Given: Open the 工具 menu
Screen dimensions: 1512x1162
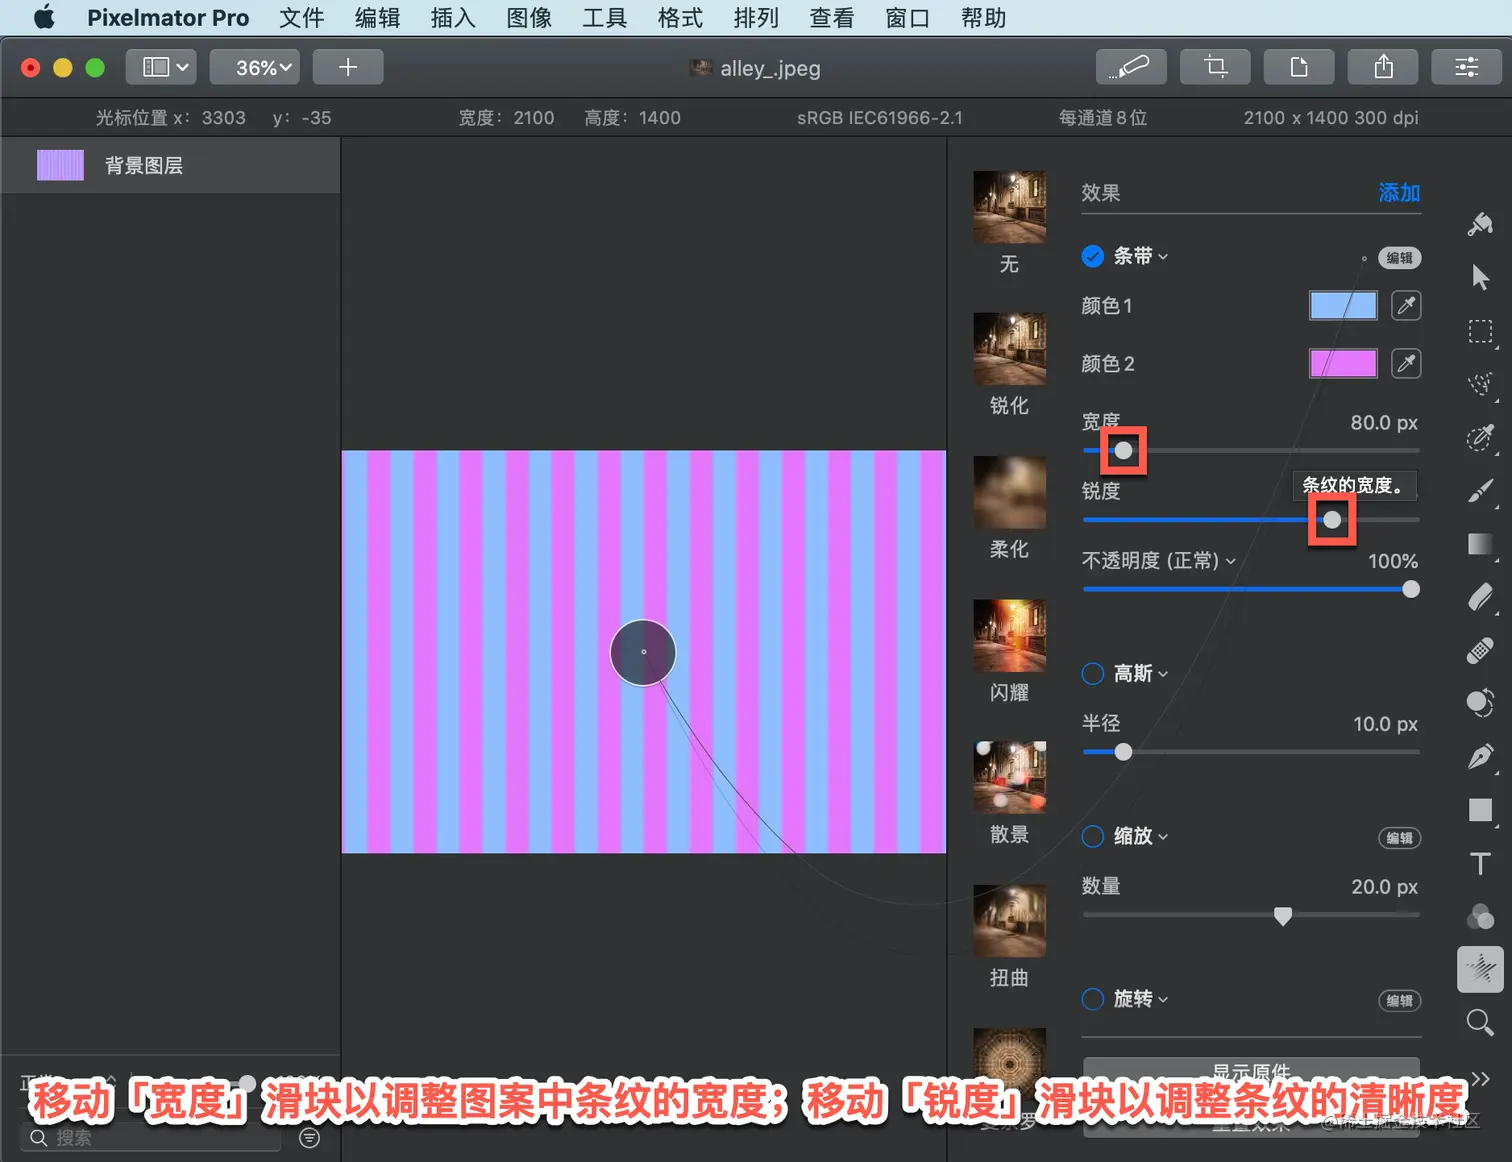Looking at the screenshot, I should pos(604,17).
